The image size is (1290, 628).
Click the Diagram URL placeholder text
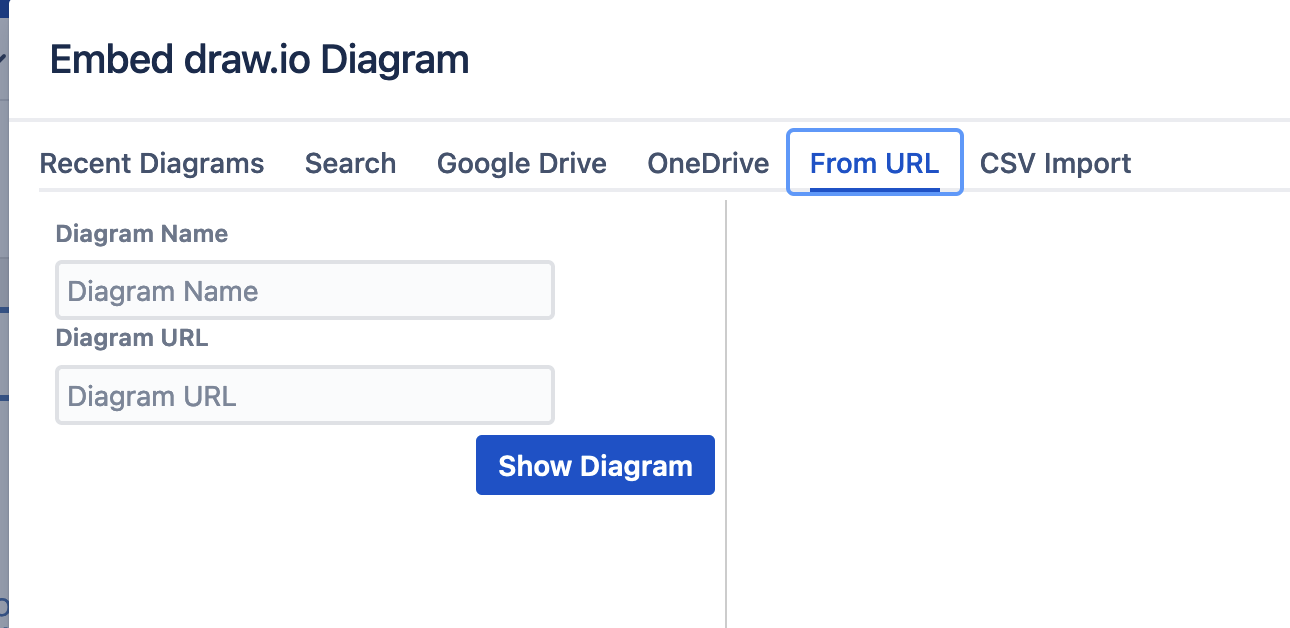click(150, 396)
